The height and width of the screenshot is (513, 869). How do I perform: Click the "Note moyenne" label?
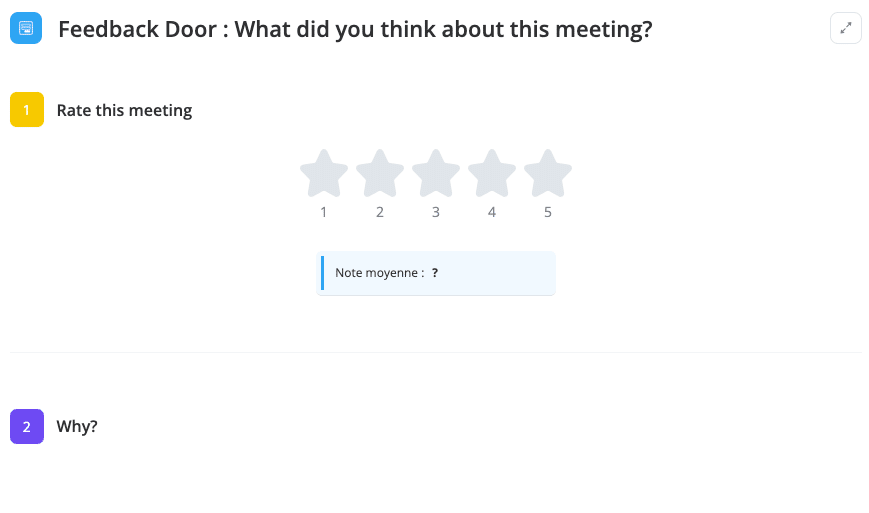tap(379, 273)
